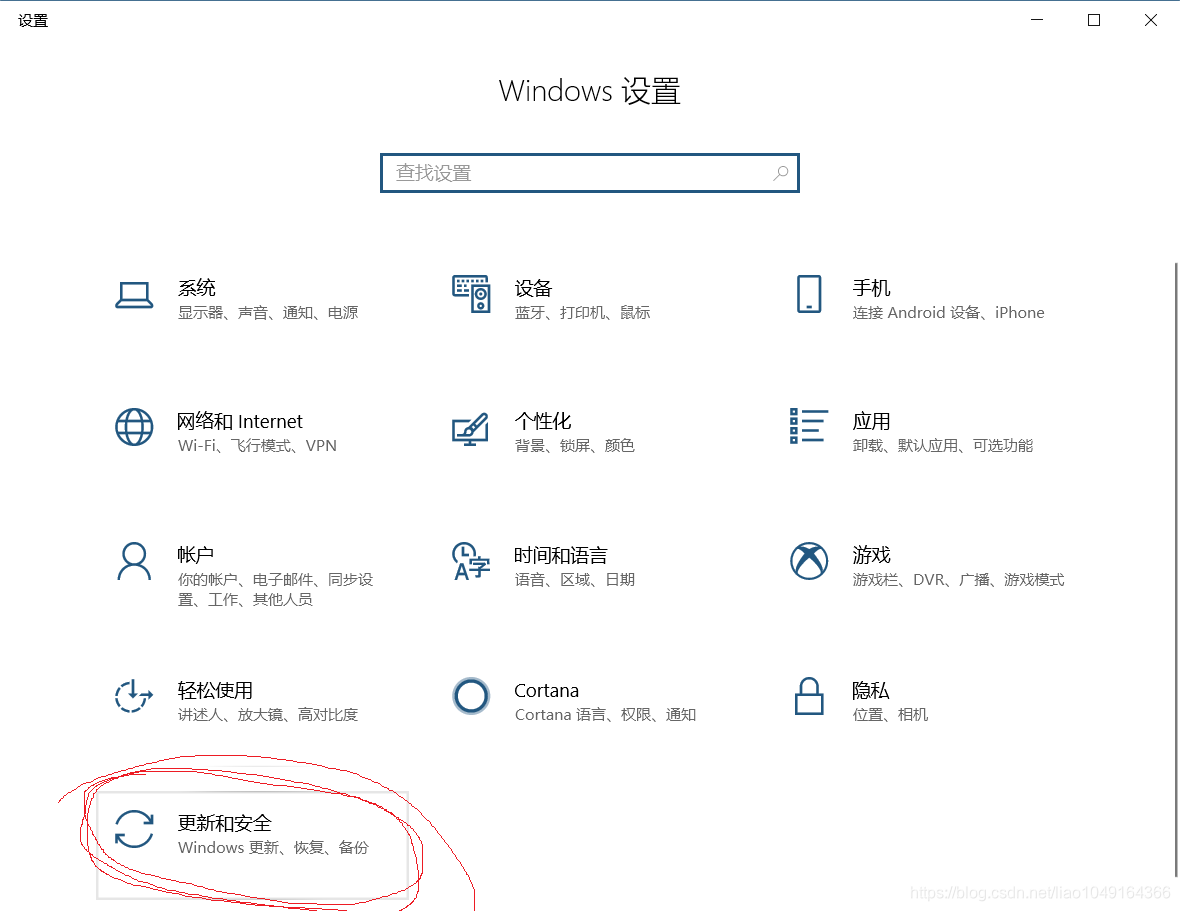Select the 帐户 category title

[196, 555]
